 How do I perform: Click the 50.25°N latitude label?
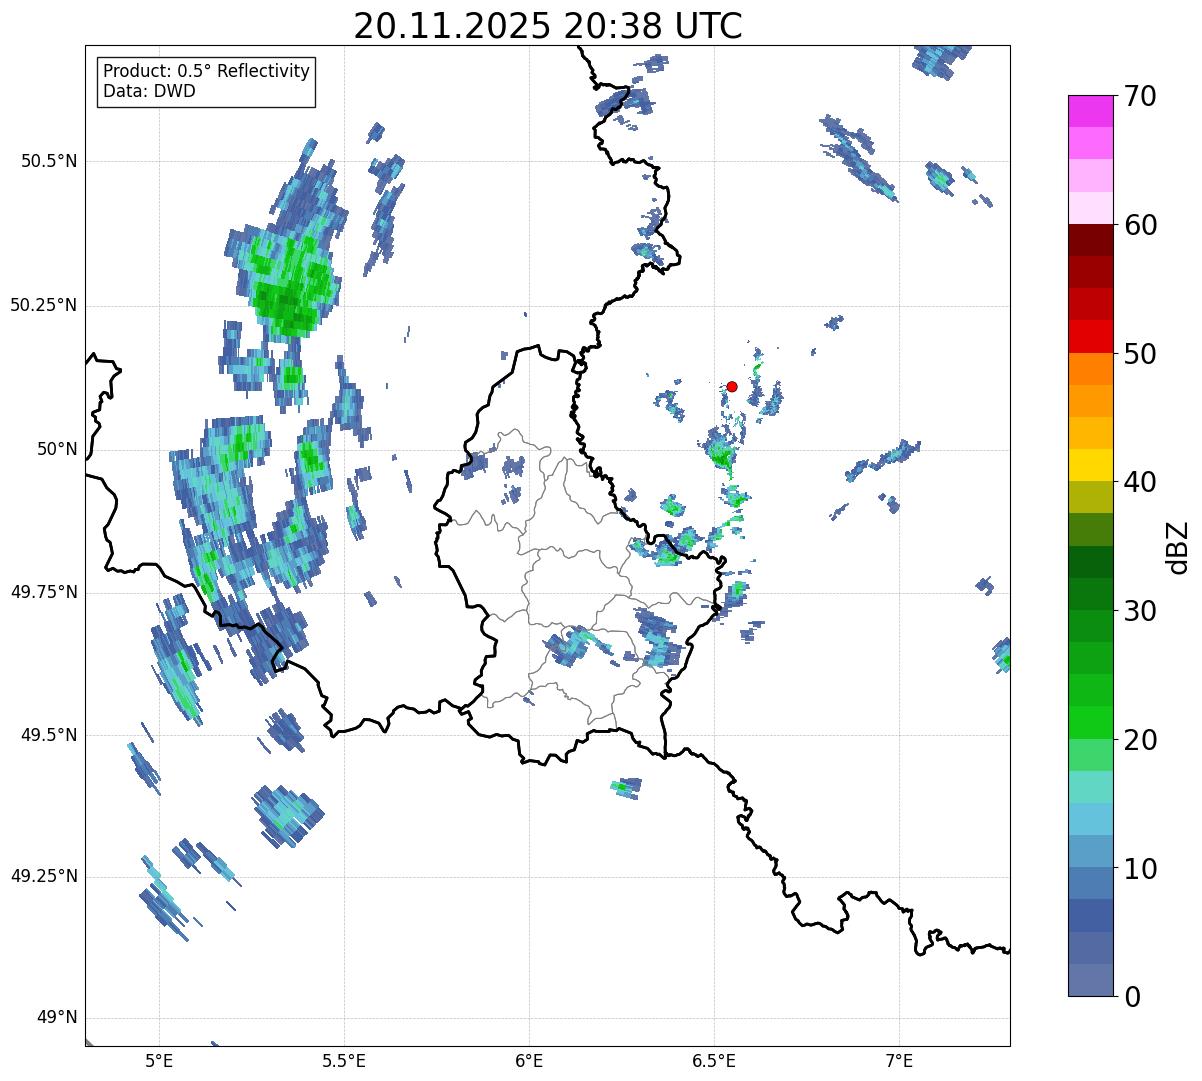point(44,305)
